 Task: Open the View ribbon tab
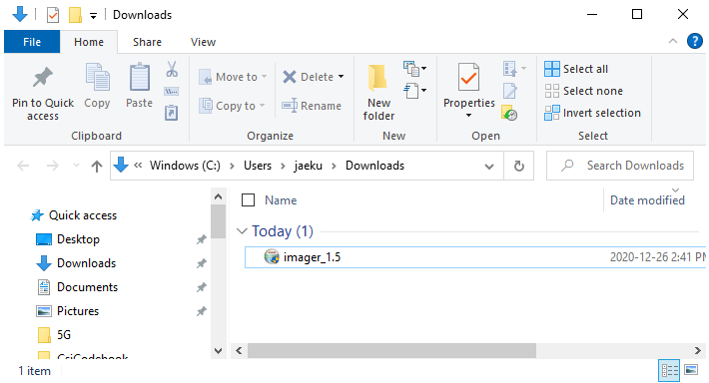(203, 42)
